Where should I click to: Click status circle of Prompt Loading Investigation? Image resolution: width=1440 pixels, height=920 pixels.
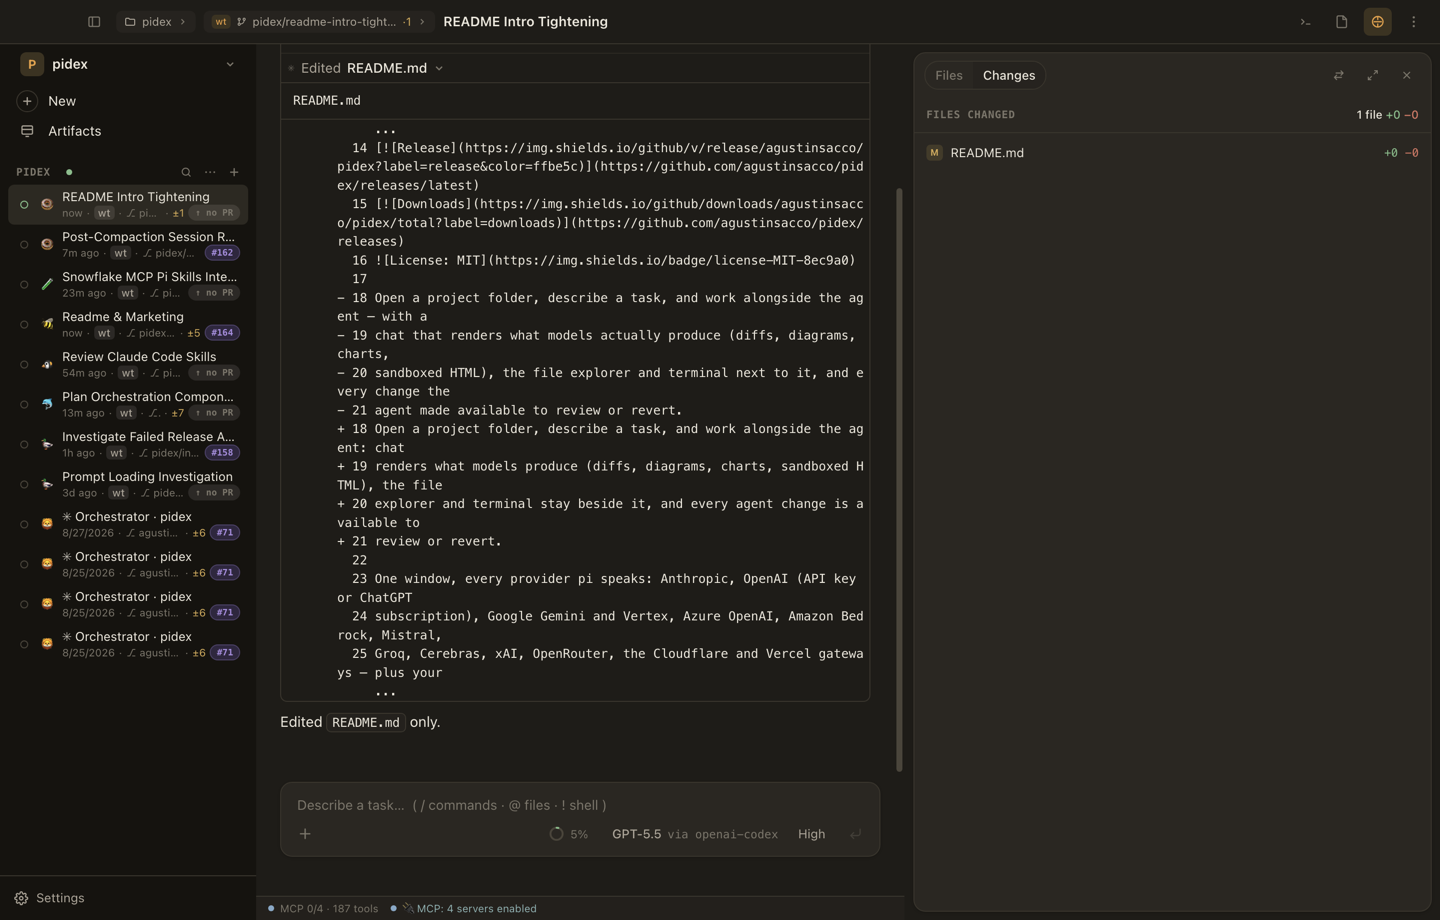[24, 485]
